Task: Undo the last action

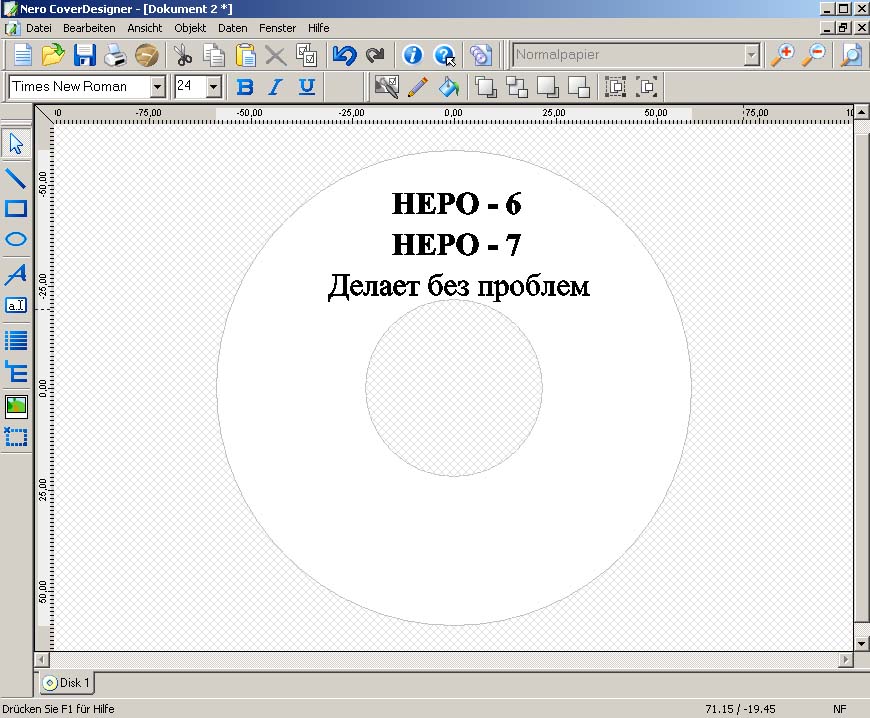Action: pyautogui.click(x=344, y=55)
